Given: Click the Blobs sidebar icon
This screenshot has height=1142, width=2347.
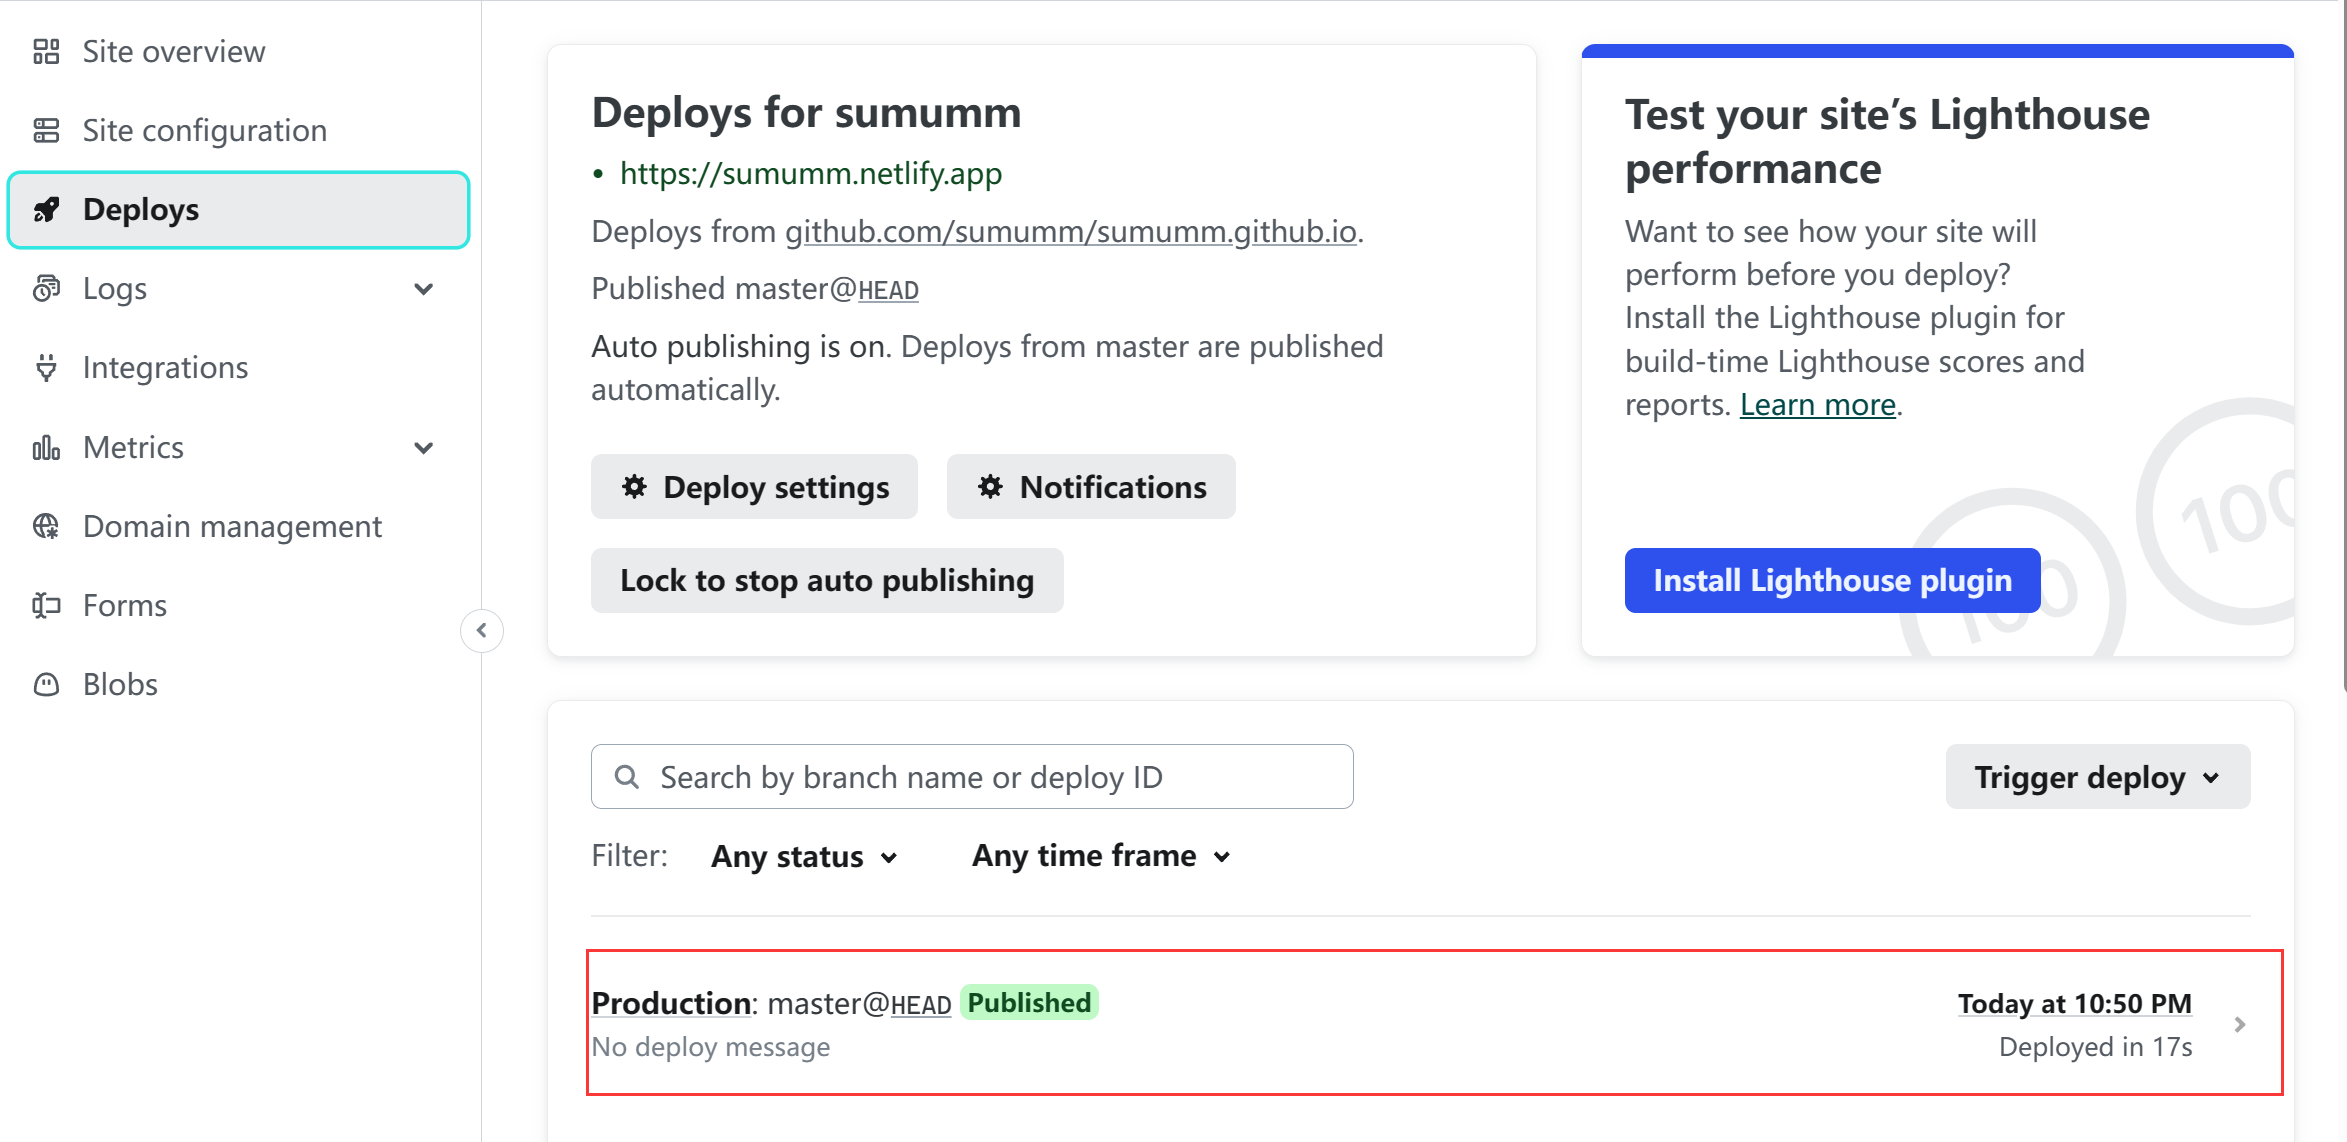Looking at the screenshot, I should click(46, 684).
